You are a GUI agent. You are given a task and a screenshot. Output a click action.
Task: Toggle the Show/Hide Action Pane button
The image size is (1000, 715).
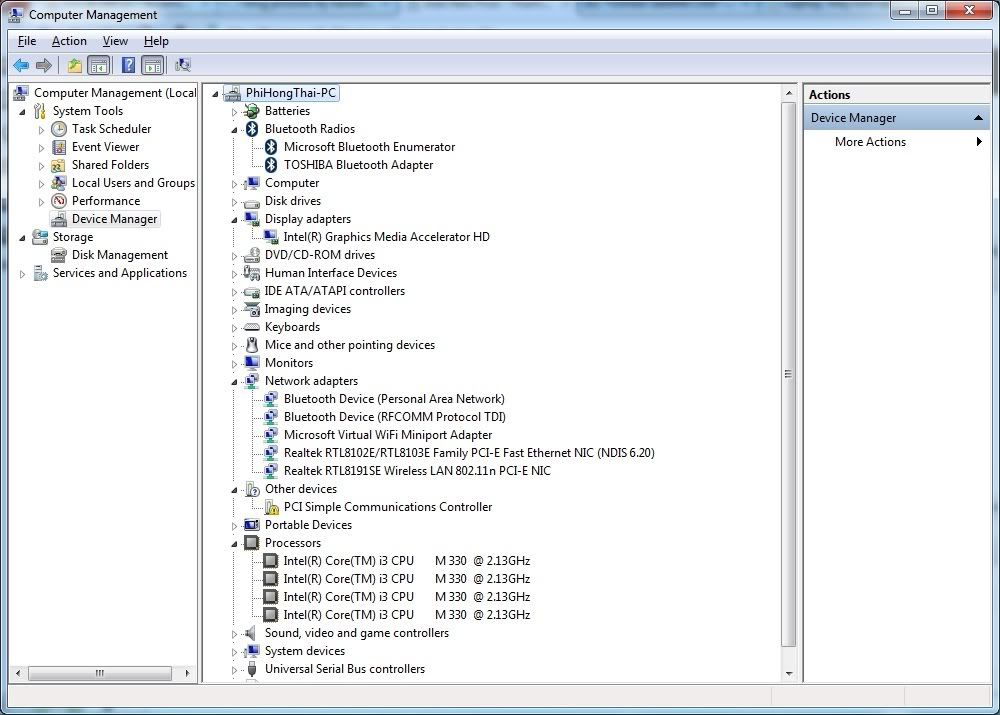tap(152, 66)
